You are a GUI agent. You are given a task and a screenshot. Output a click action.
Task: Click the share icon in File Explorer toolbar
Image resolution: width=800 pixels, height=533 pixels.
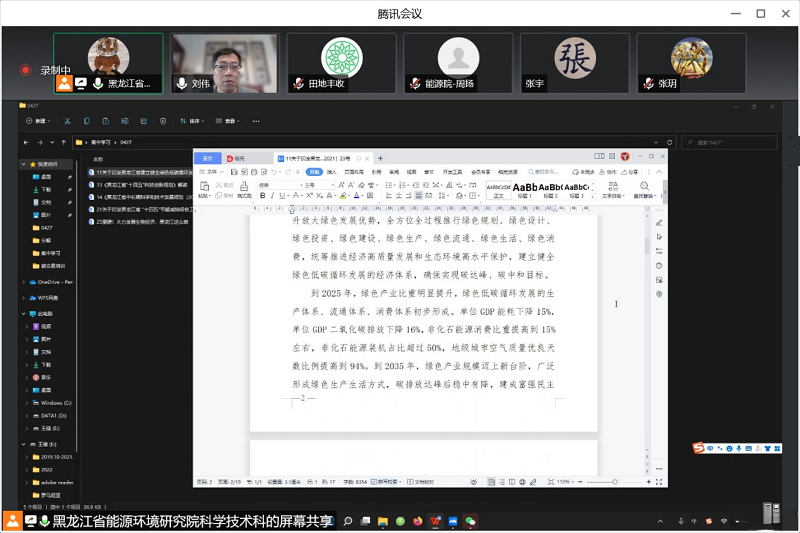coord(144,121)
